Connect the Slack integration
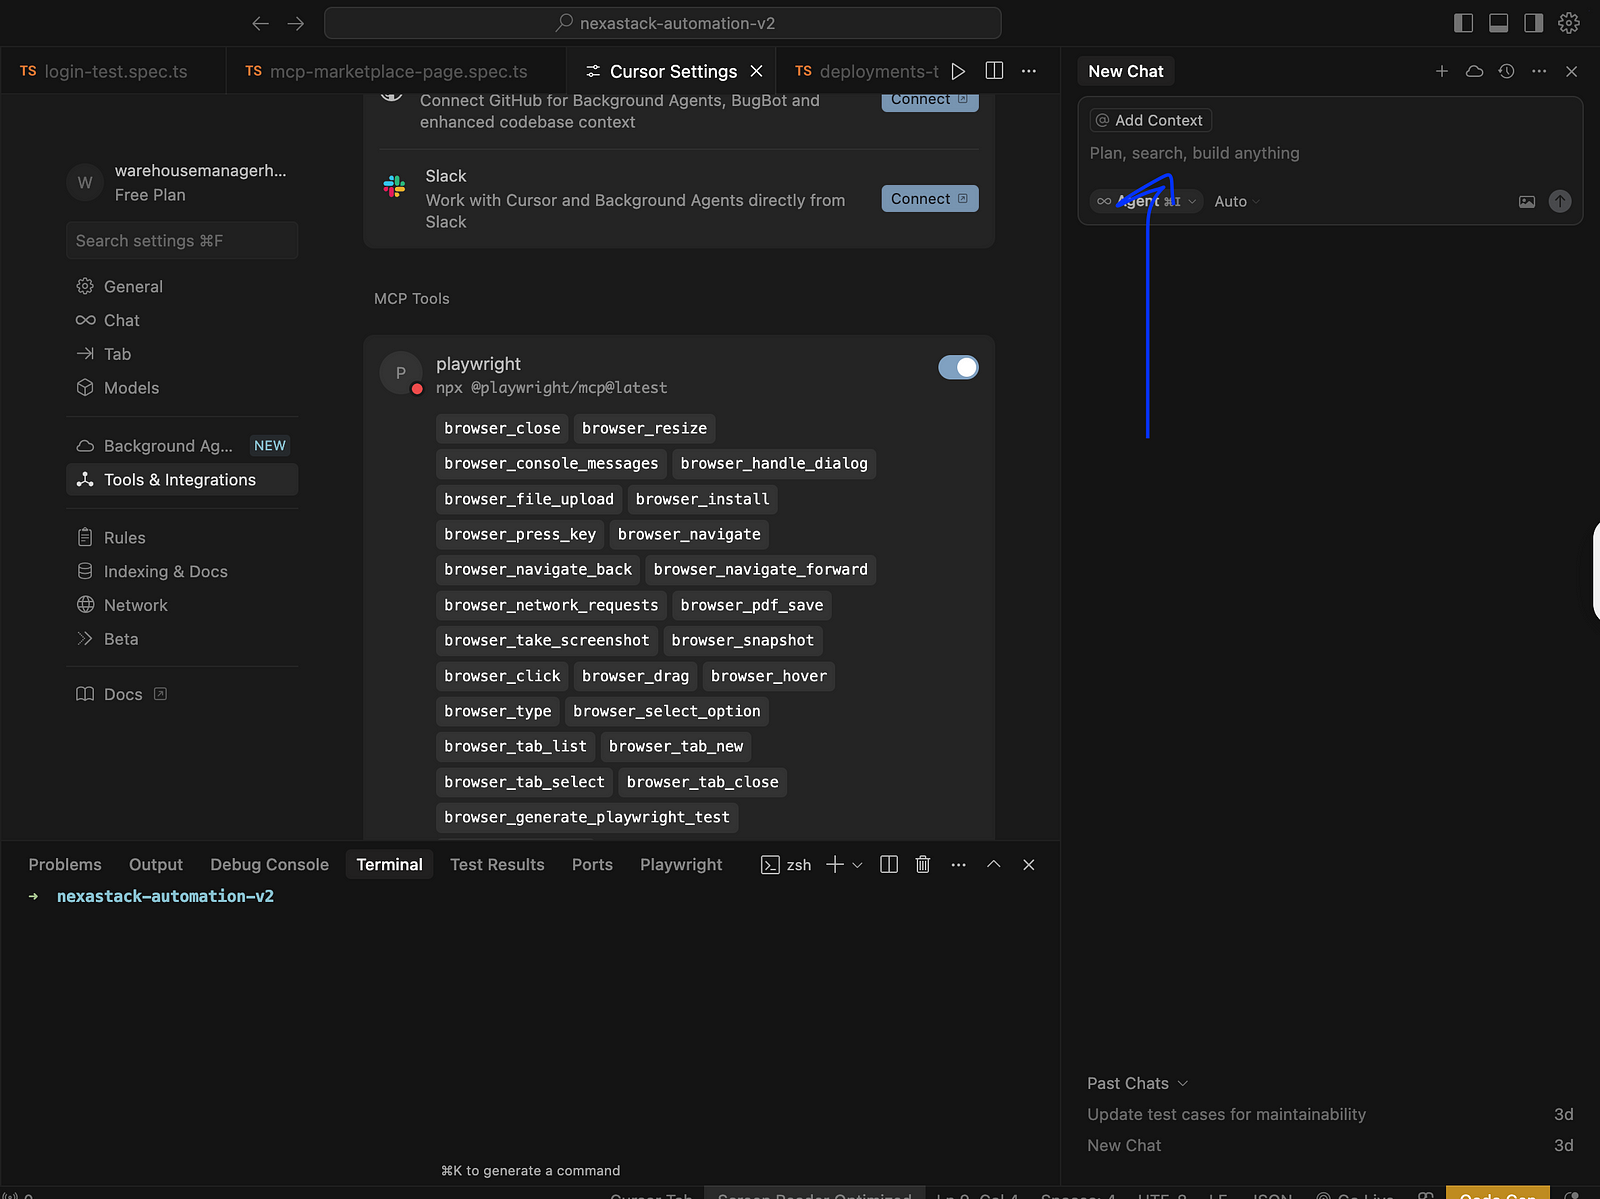1600x1199 pixels. [x=930, y=199]
